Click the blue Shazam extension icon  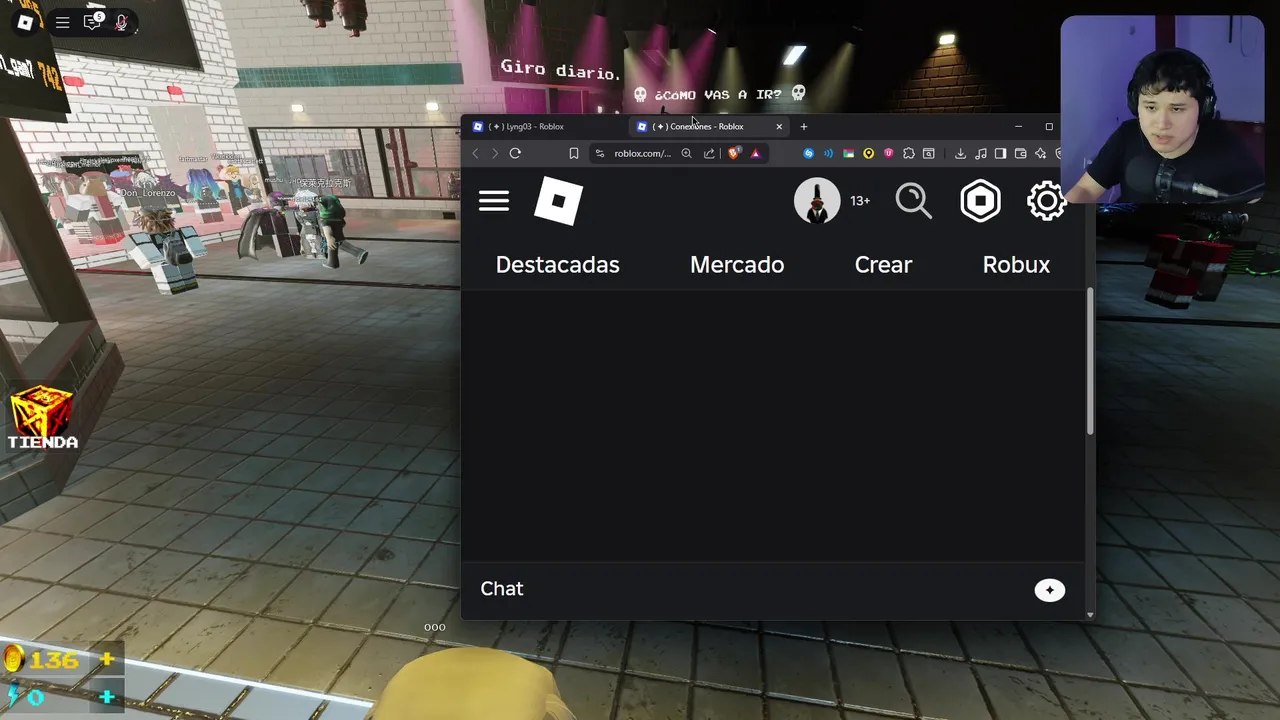click(x=809, y=153)
